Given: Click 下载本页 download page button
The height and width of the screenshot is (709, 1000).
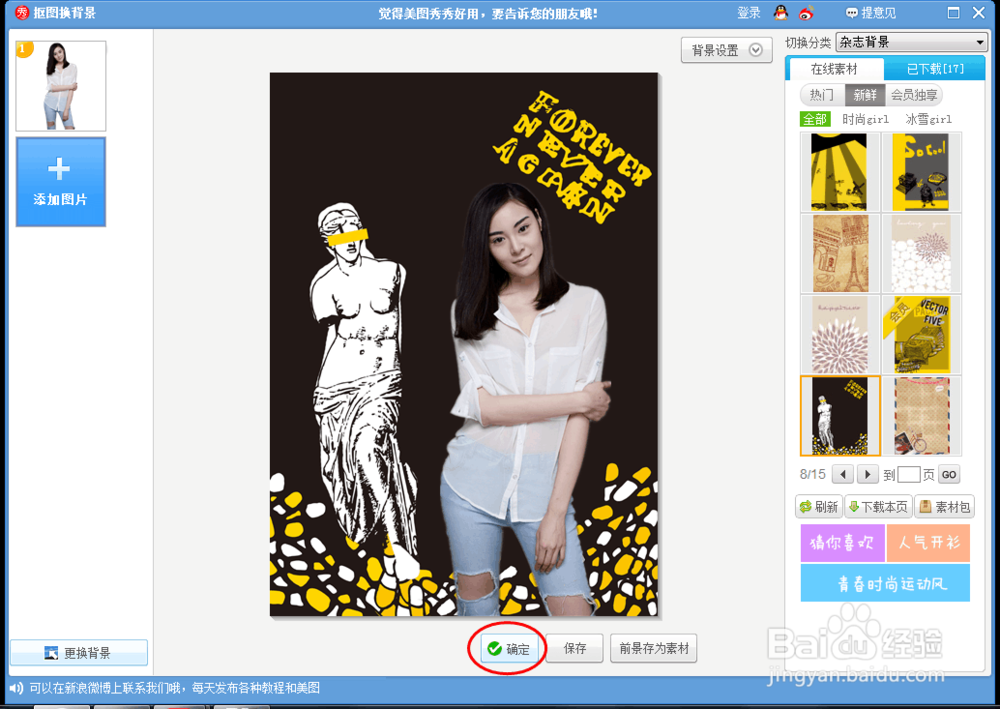Looking at the screenshot, I should tap(879, 507).
